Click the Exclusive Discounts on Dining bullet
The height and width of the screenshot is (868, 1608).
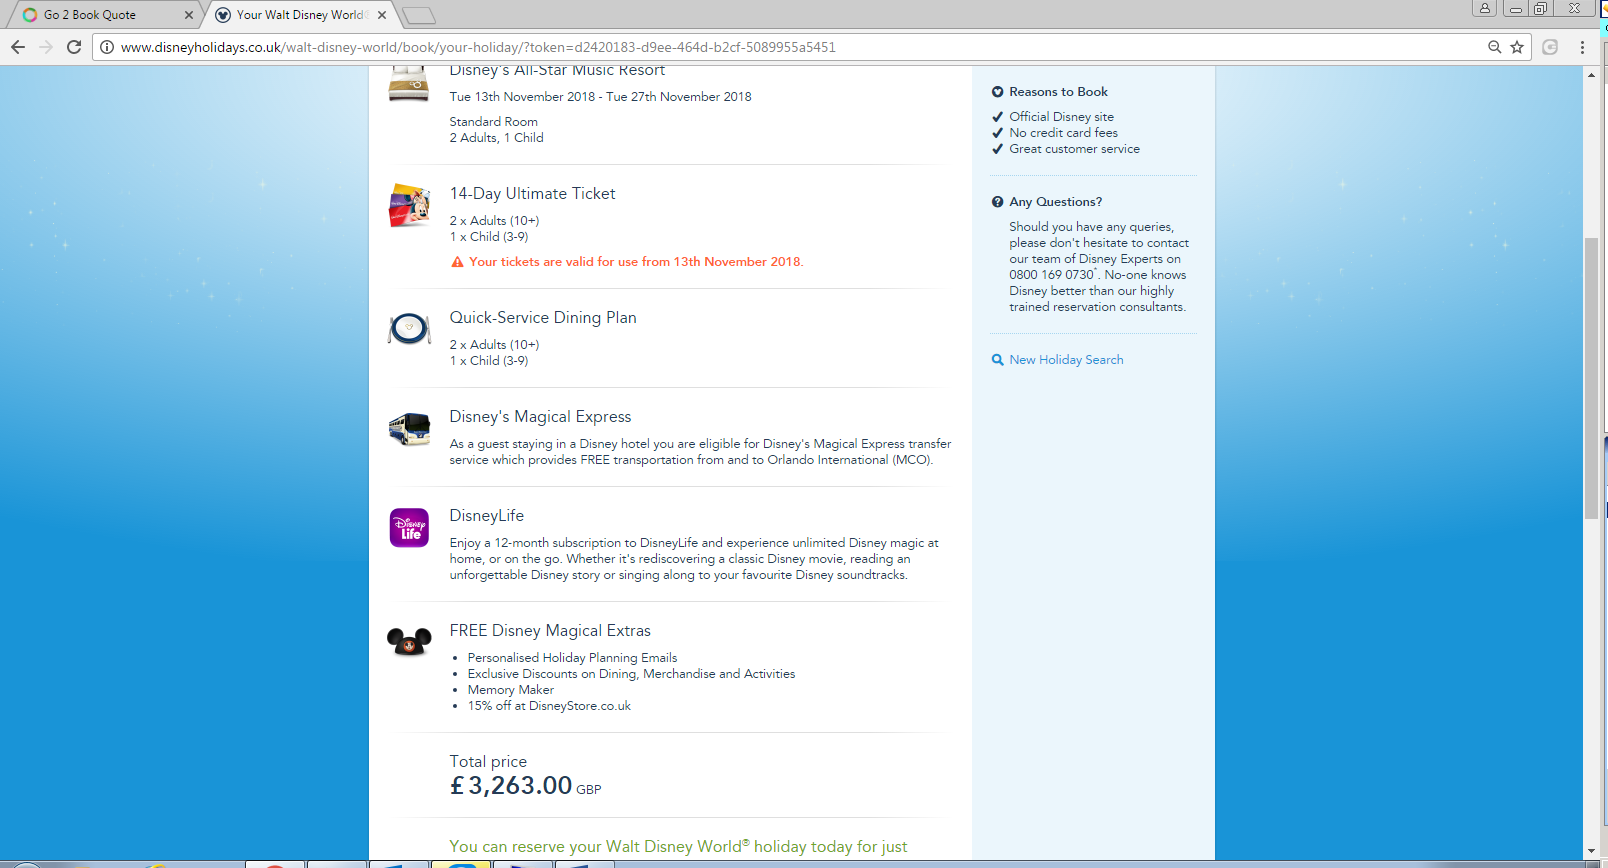click(x=631, y=674)
